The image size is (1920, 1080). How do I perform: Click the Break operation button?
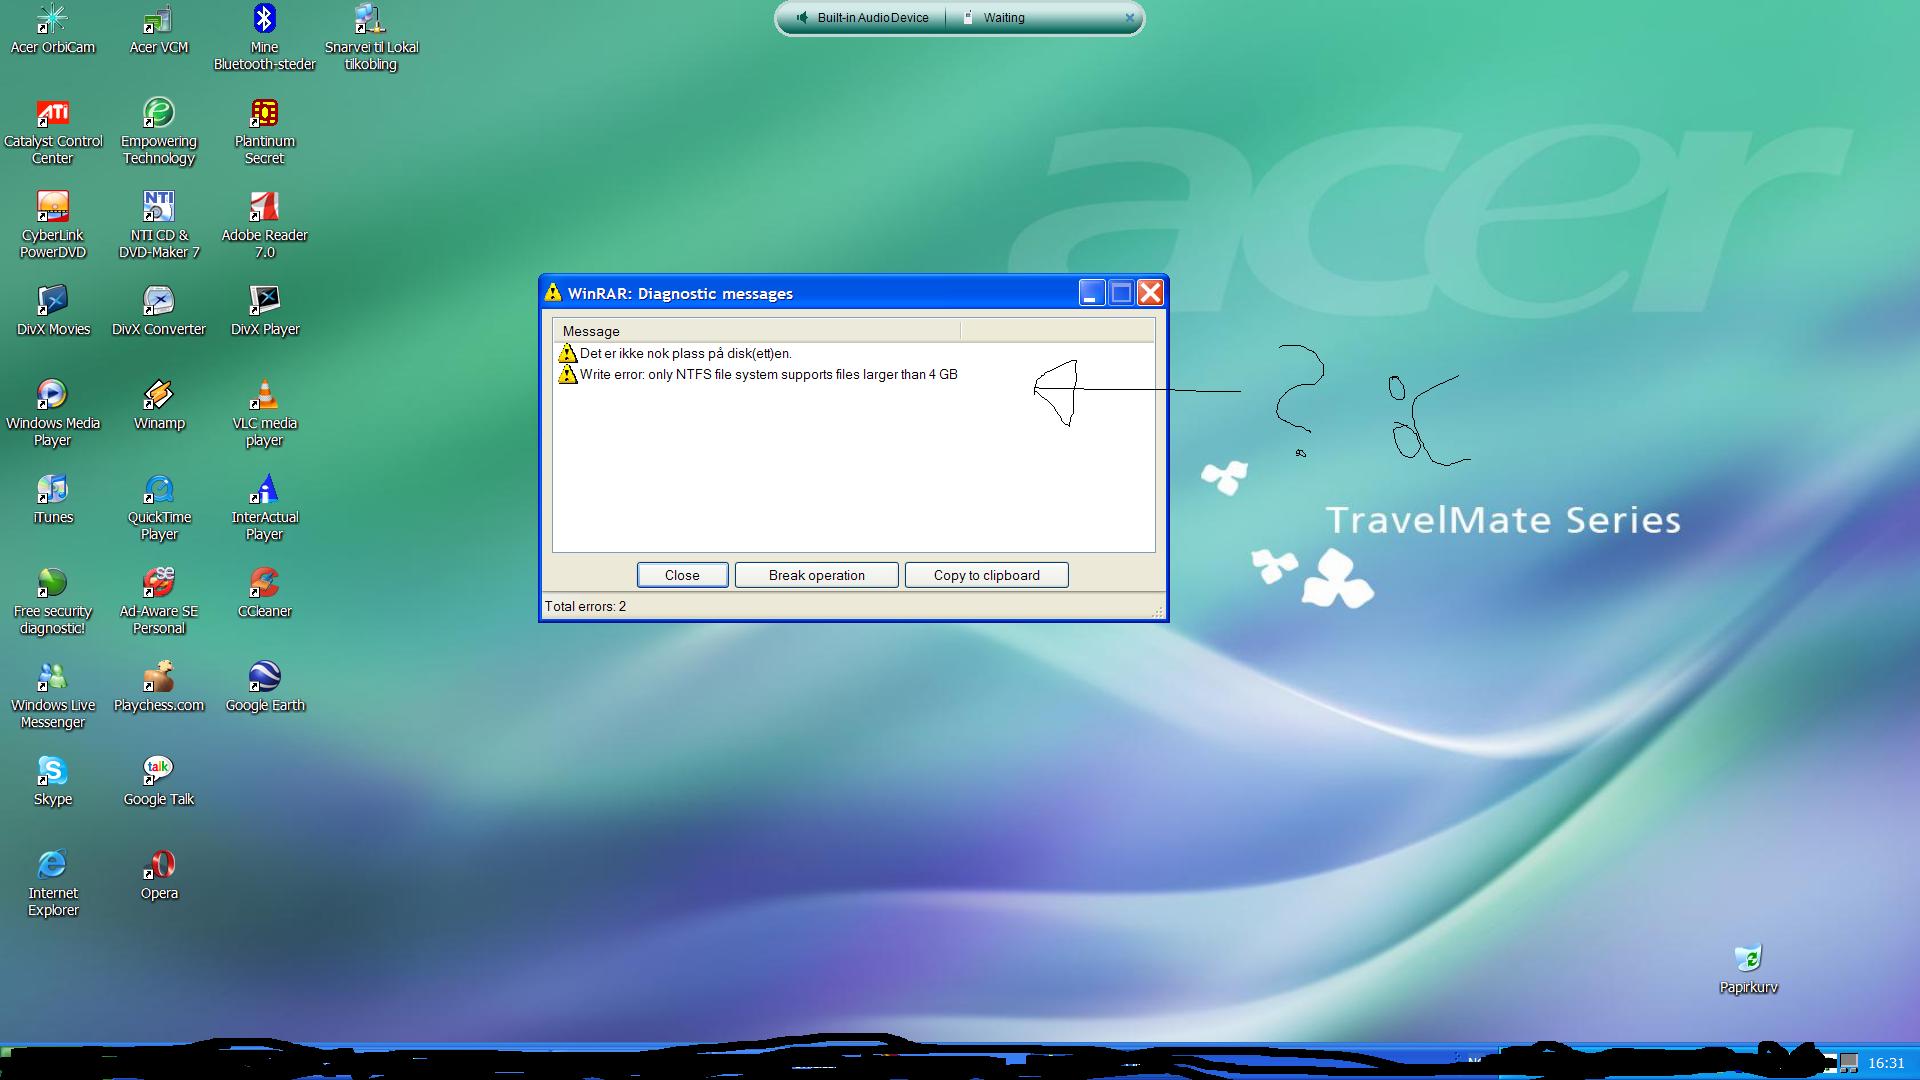click(816, 575)
